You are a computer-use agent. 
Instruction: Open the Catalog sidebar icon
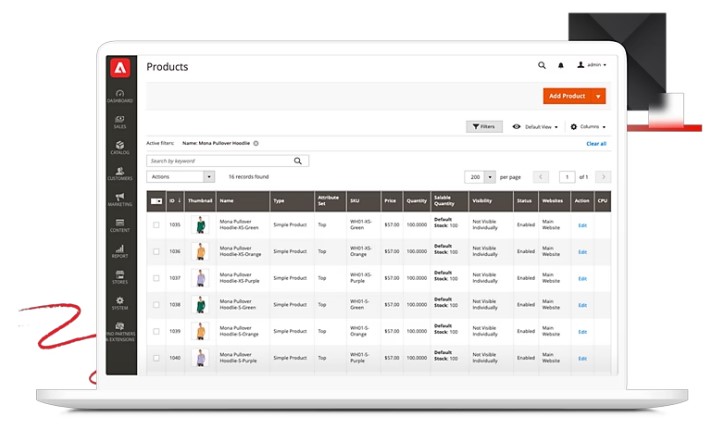point(120,147)
